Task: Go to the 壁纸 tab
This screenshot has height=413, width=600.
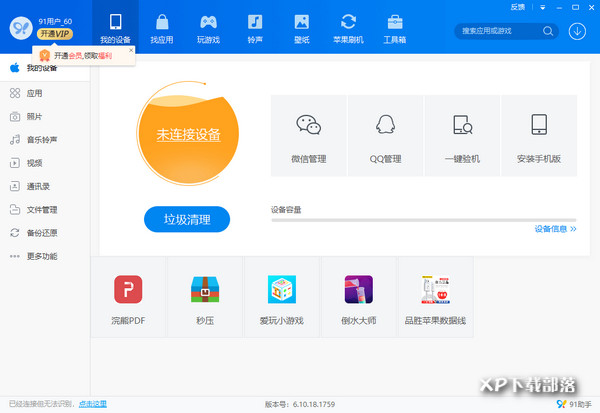Action: 302,28
